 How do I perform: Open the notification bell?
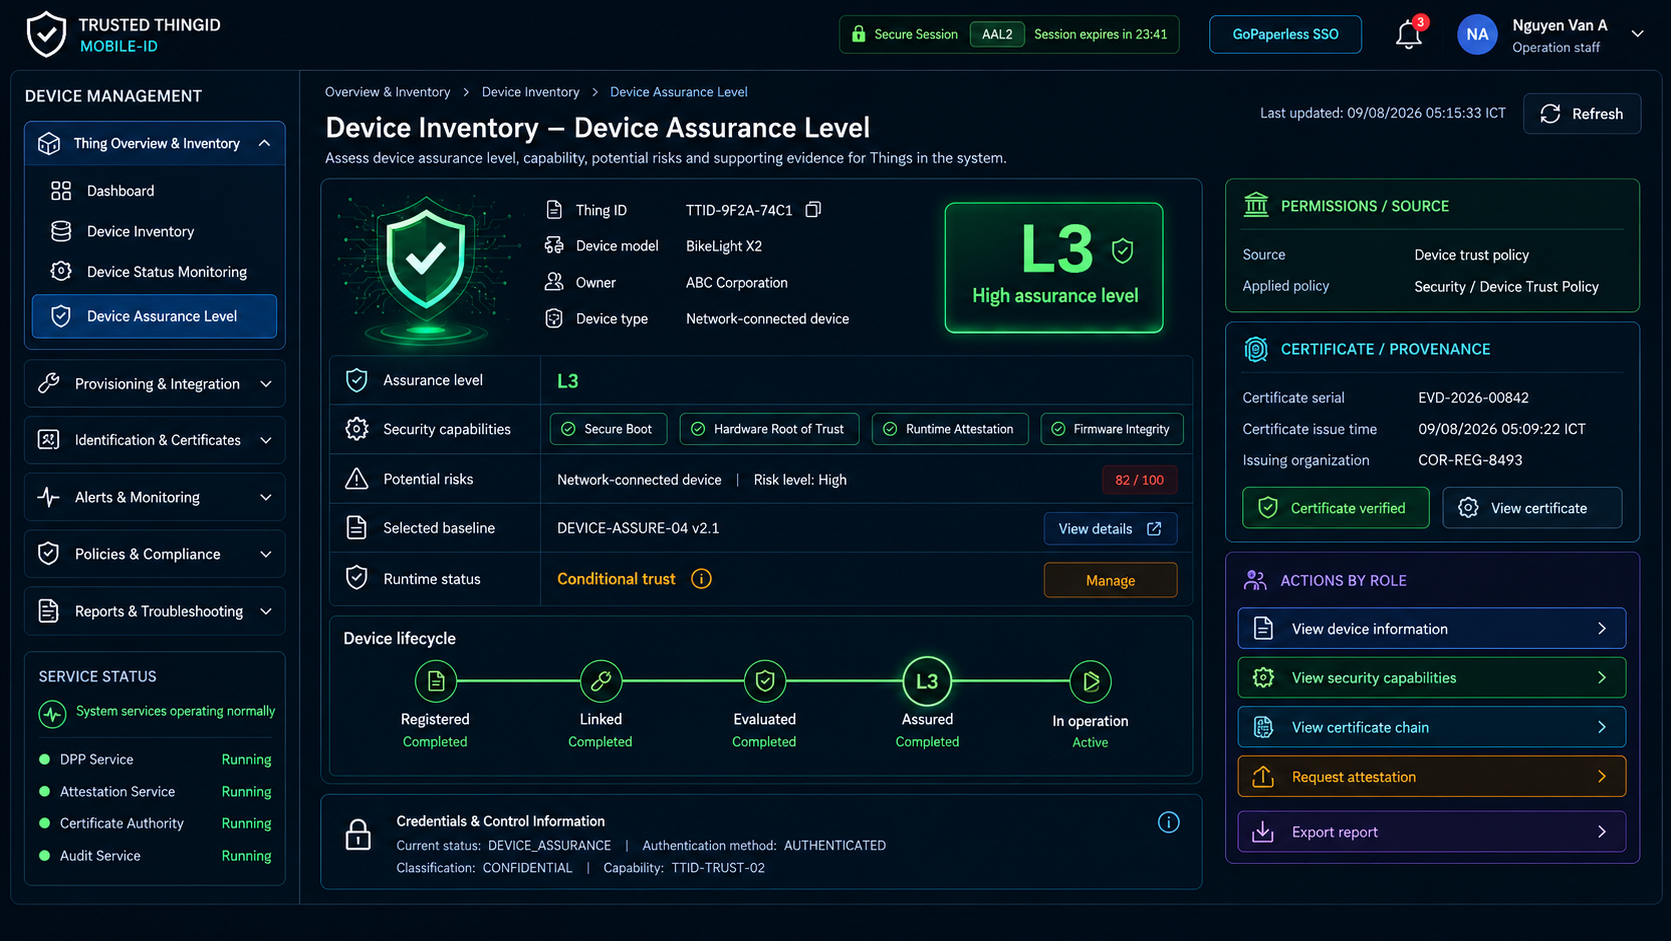(1408, 35)
